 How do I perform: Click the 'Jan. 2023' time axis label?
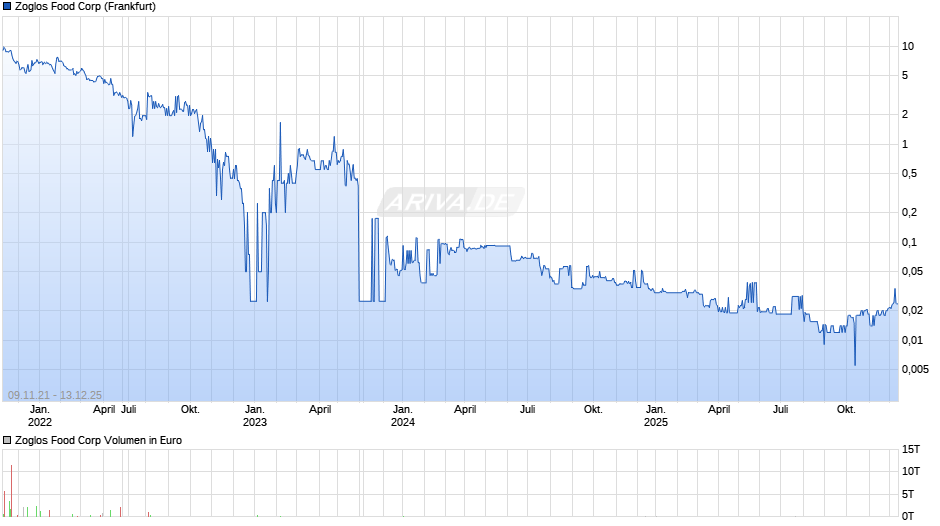click(254, 416)
